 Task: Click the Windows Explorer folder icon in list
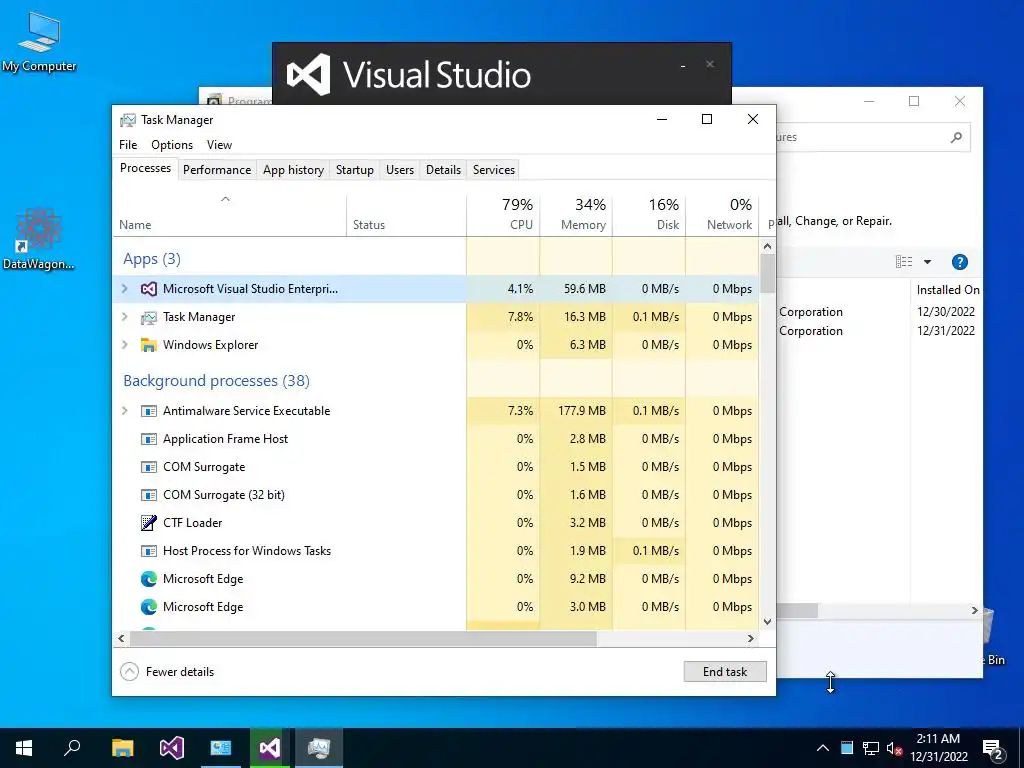(149, 345)
